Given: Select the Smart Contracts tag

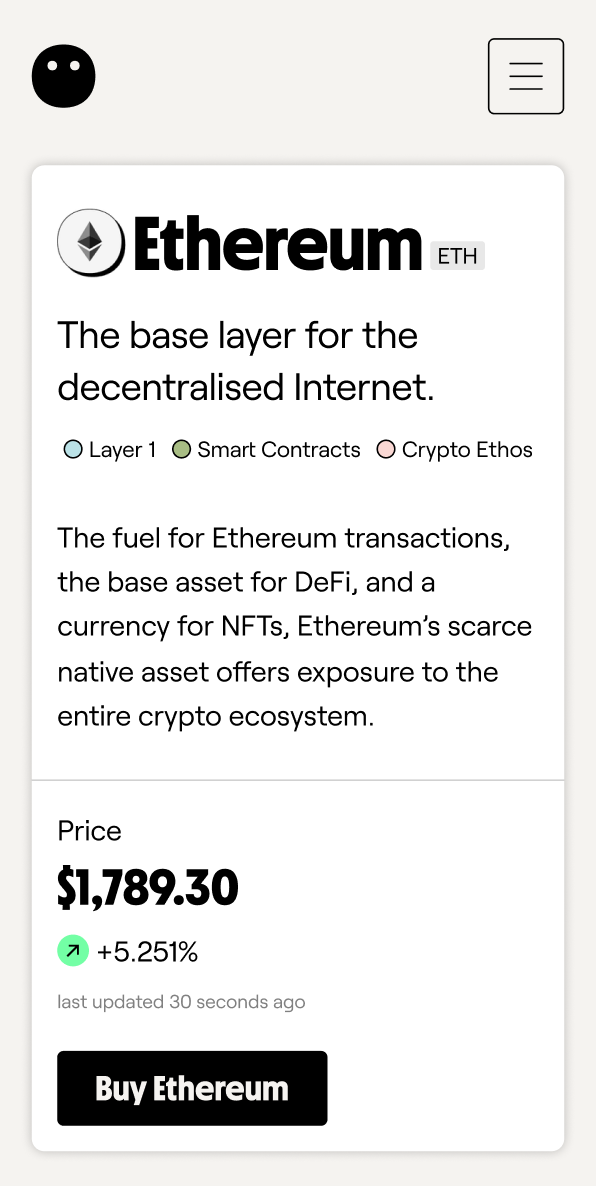Looking at the screenshot, I should pyautogui.click(x=266, y=449).
